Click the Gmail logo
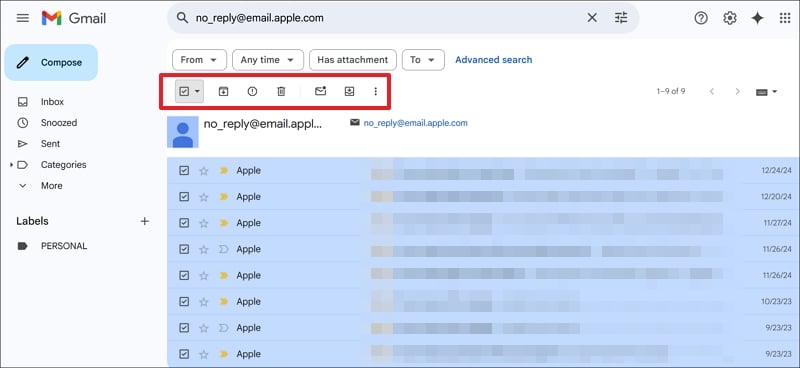This screenshot has width=800, height=368. point(73,18)
